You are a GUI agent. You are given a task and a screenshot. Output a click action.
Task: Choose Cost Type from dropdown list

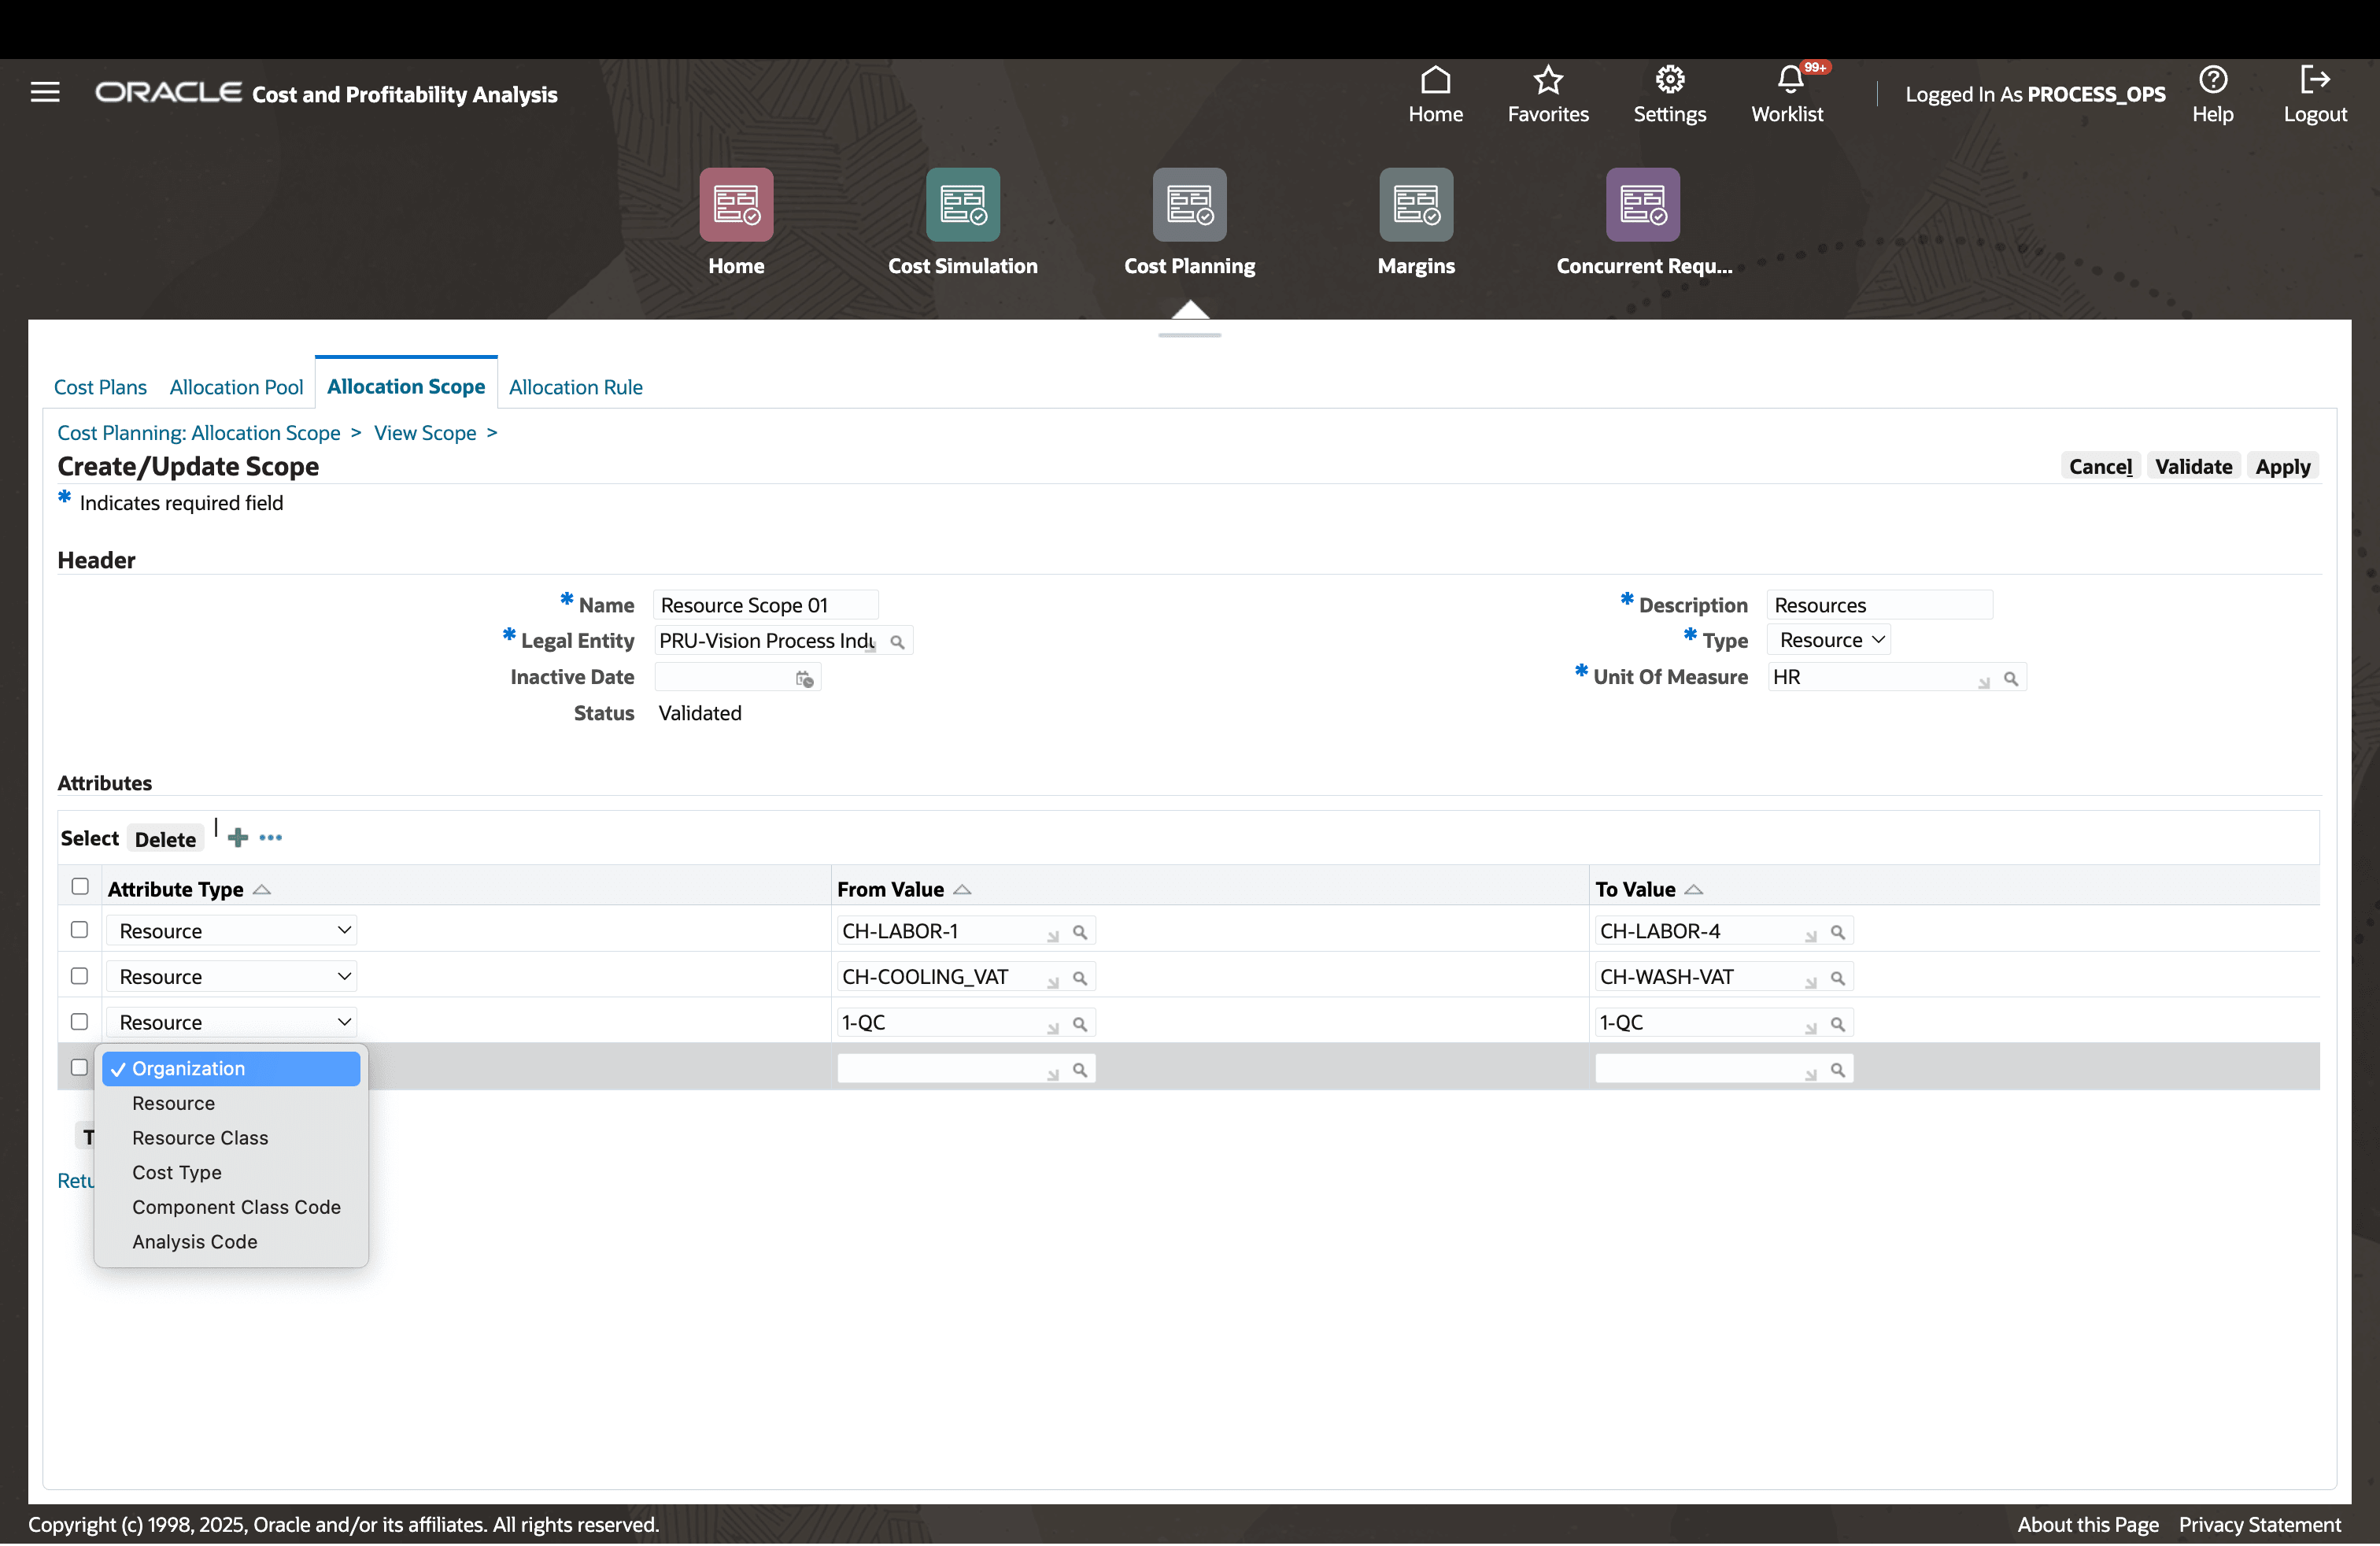[x=177, y=1173]
